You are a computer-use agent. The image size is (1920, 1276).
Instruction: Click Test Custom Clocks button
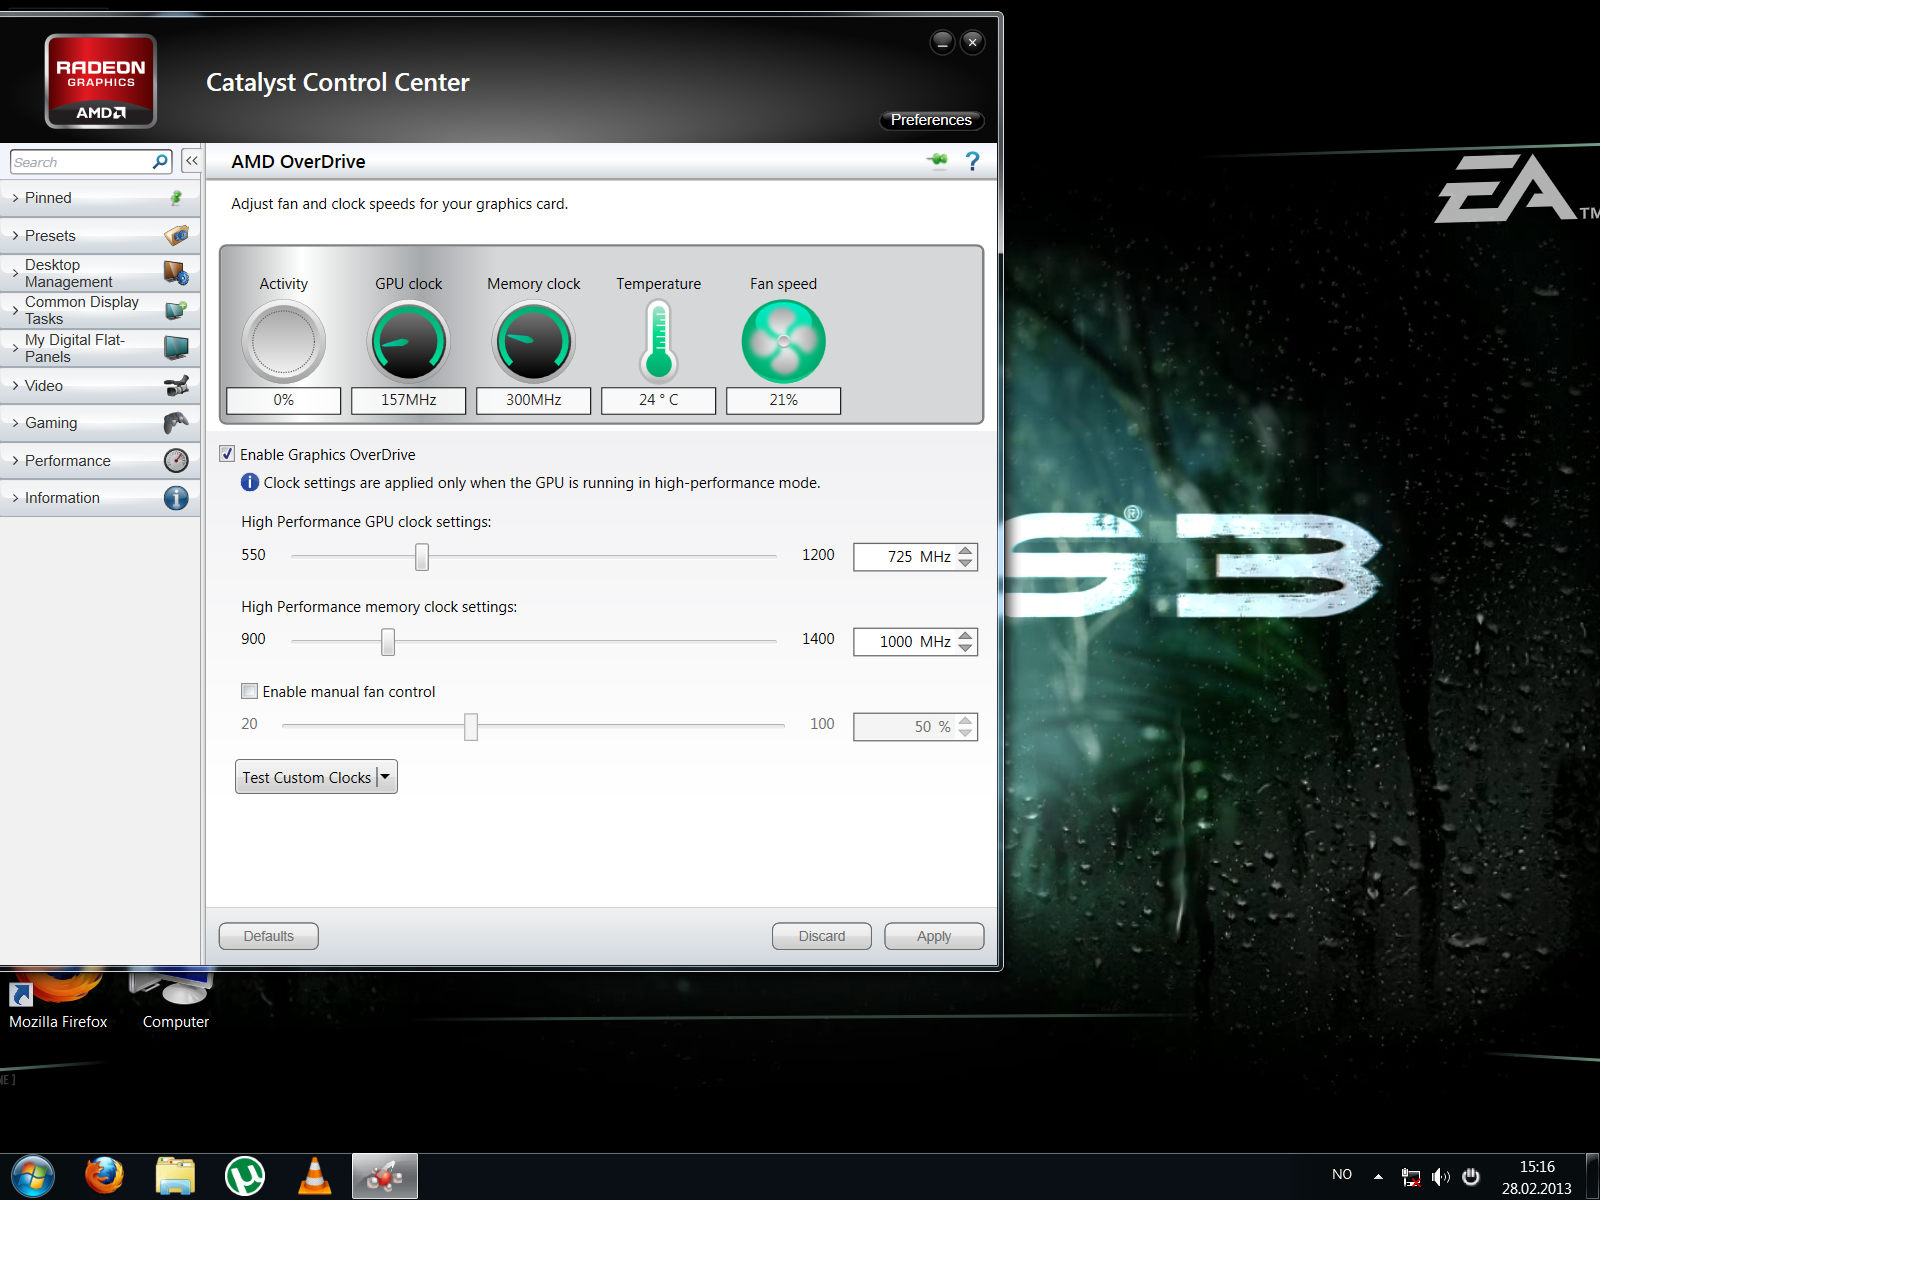[x=306, y=777]
